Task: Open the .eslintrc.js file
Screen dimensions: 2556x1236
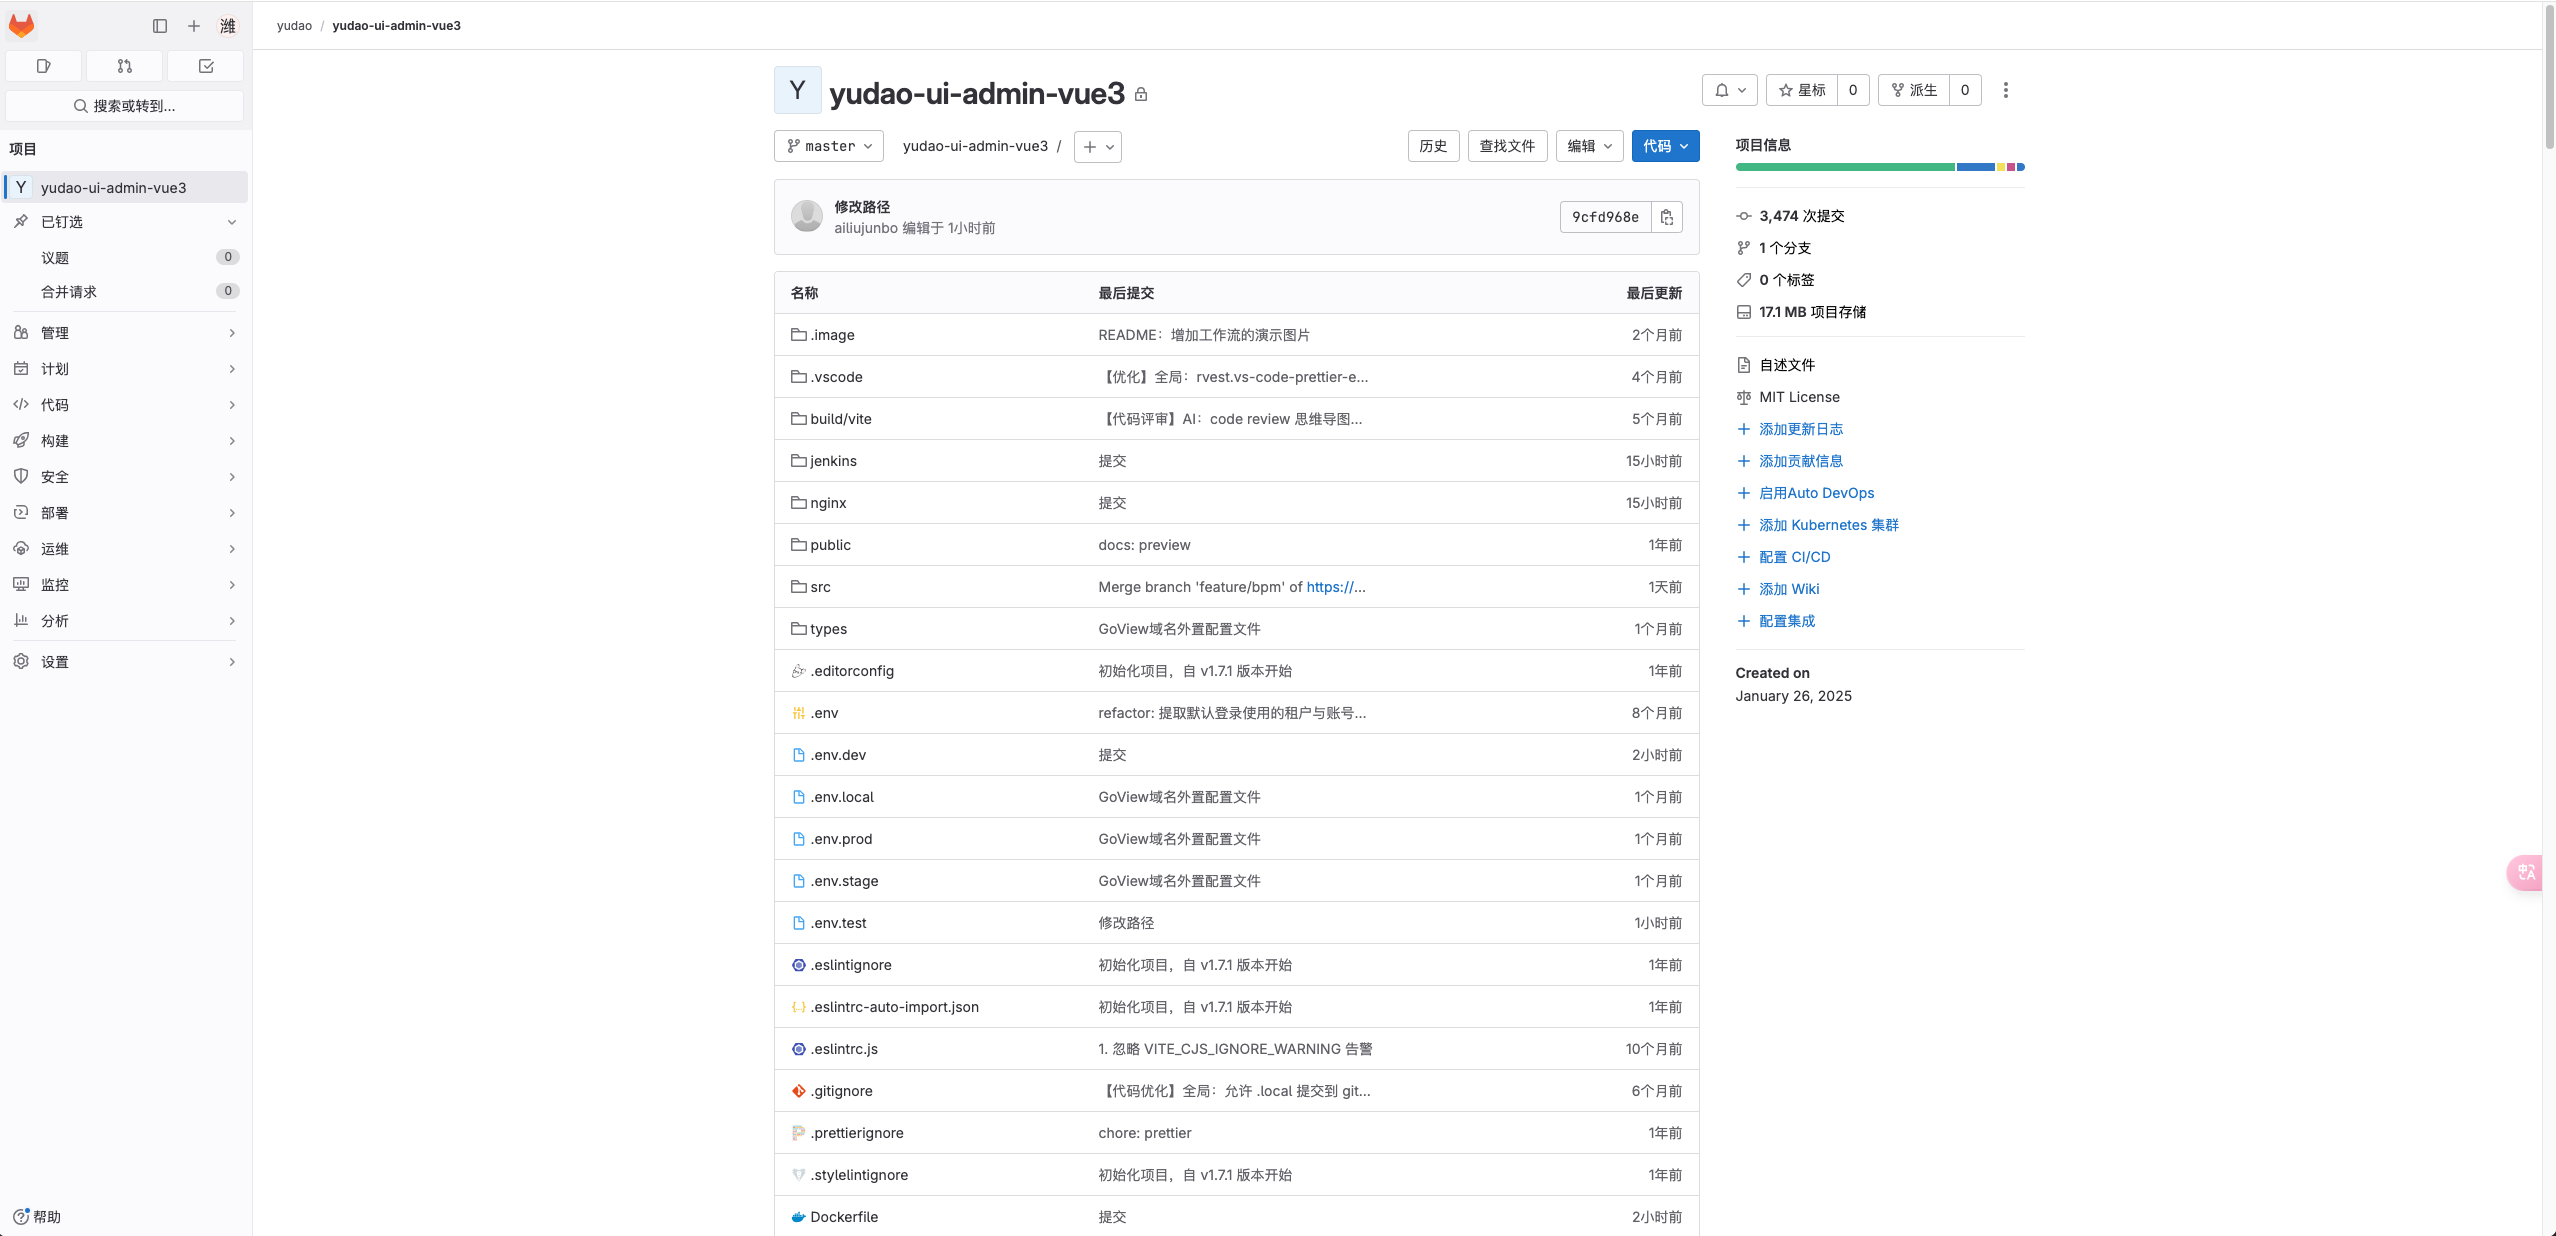Action: pos(844,1049)
